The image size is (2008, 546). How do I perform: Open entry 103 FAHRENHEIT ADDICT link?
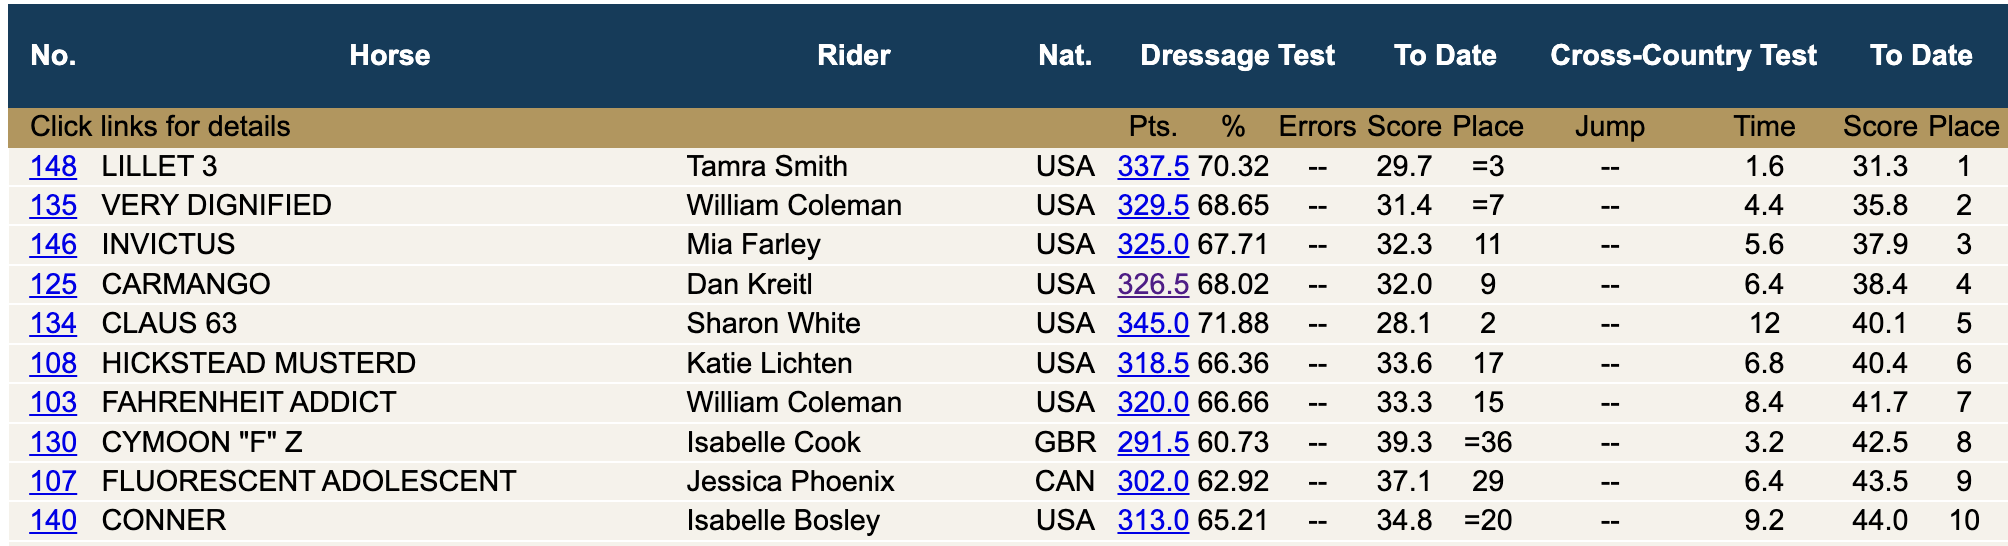coord(53,402)
